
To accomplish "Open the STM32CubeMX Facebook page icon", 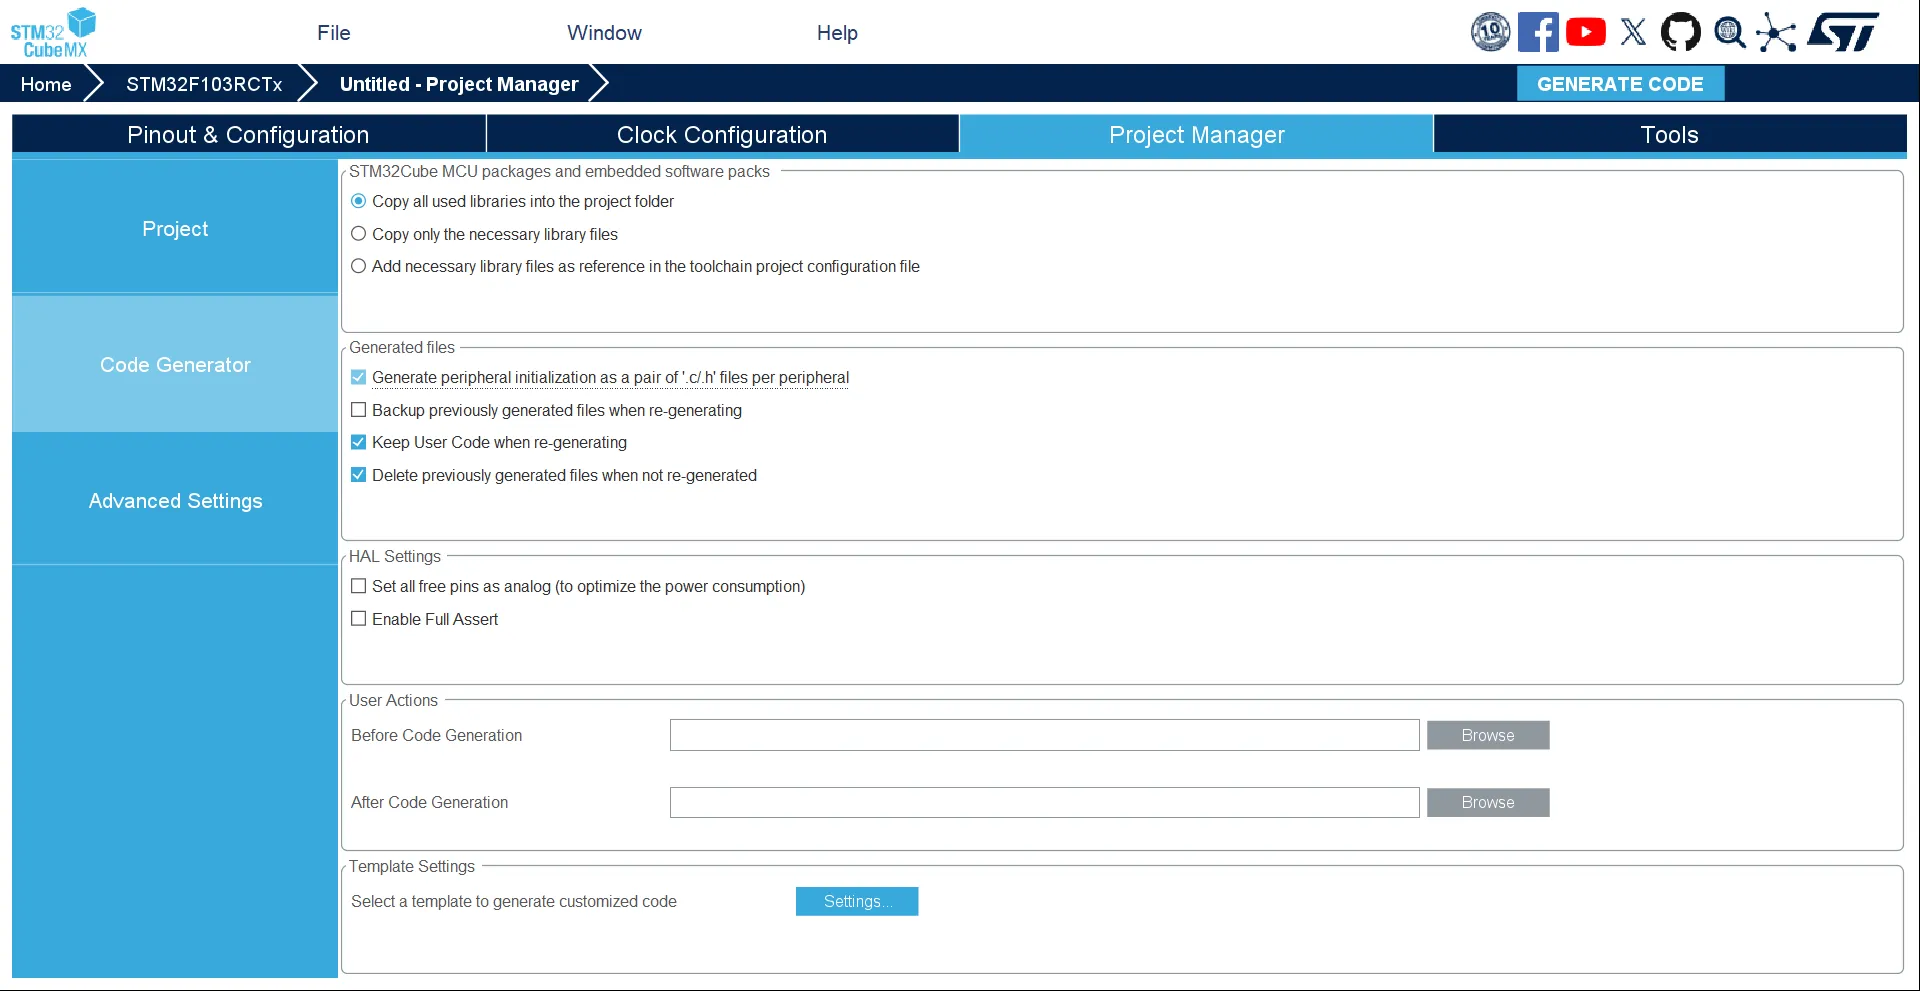I will [1538, 31].
